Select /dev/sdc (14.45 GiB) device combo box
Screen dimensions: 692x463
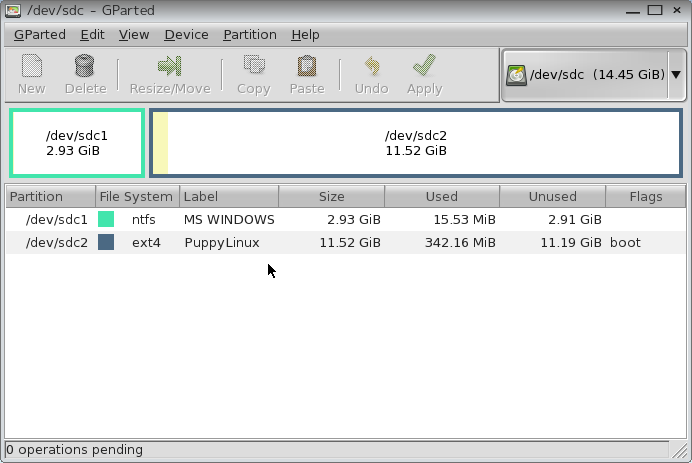594,75
